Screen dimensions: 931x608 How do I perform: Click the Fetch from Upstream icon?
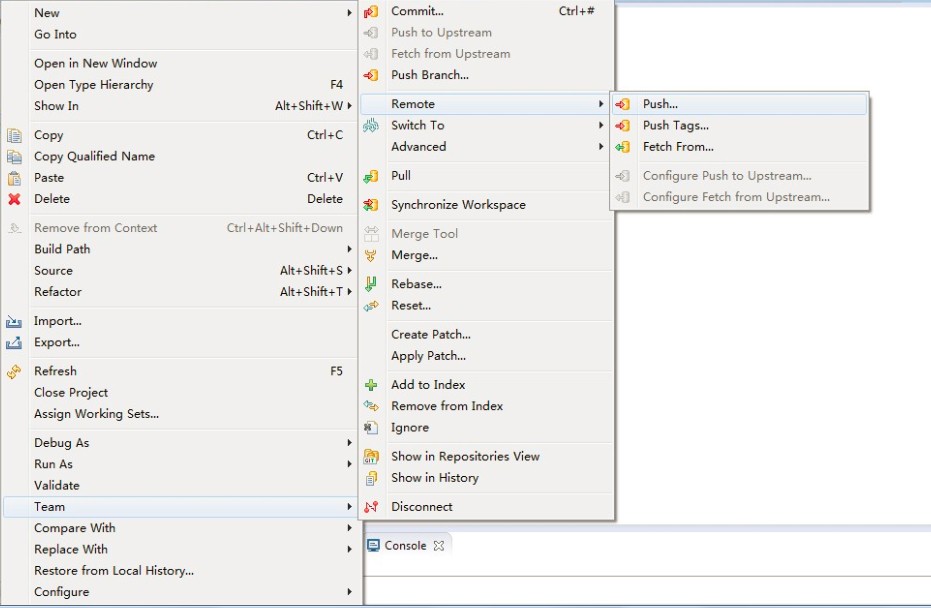(371, 54)
